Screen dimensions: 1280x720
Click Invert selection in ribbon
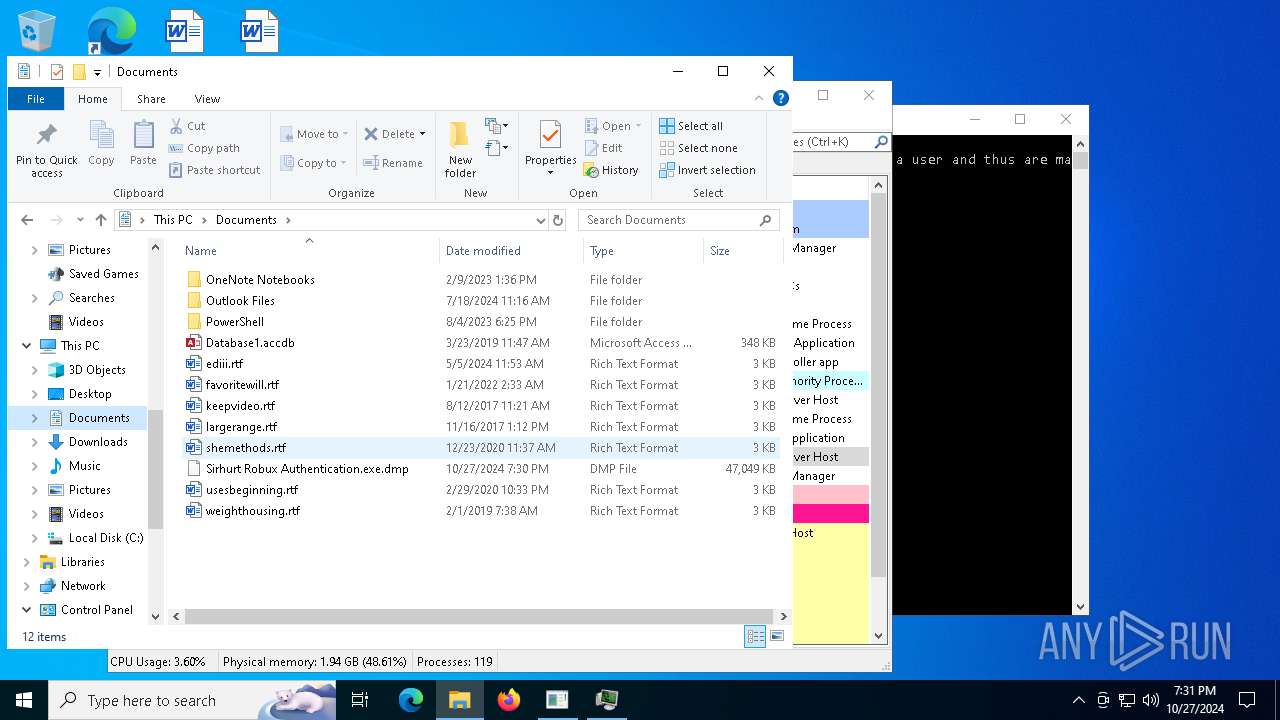(707, 170)
